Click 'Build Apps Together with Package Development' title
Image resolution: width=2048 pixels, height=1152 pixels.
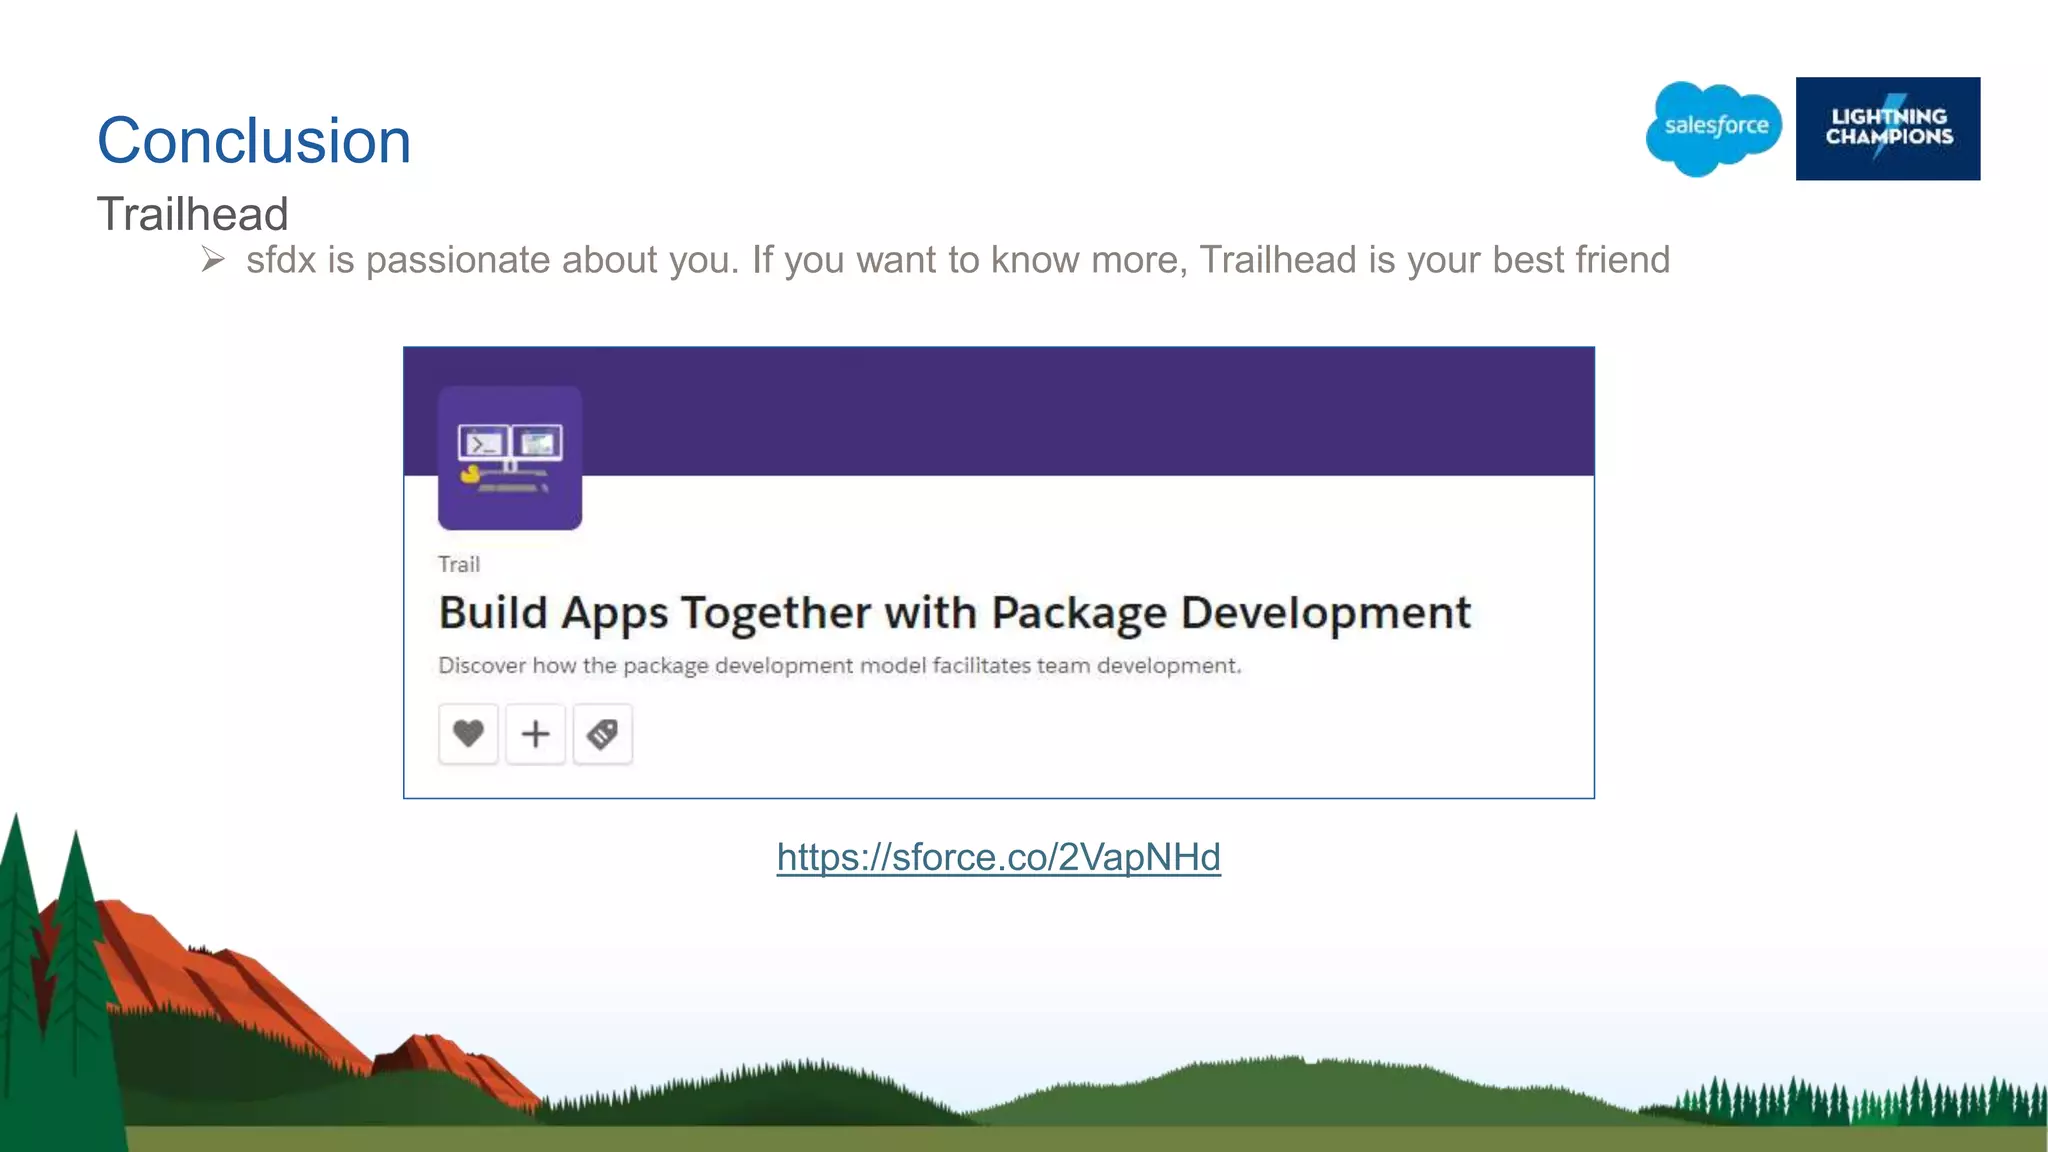point(955,614)
